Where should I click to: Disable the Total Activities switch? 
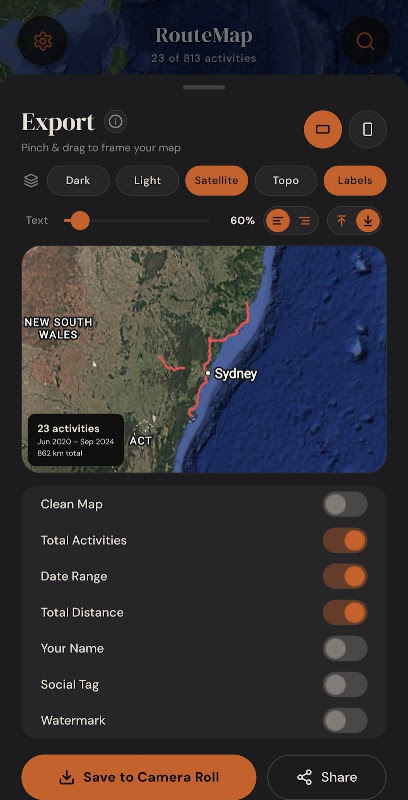(345, 541)
